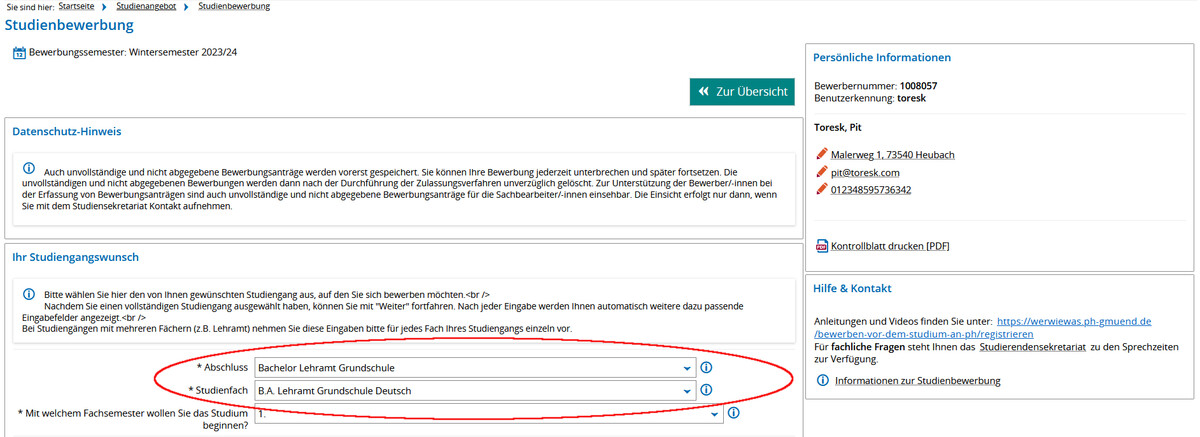Expand the Studienfach dropdown list
The image size is (1200, 437).
475,390
